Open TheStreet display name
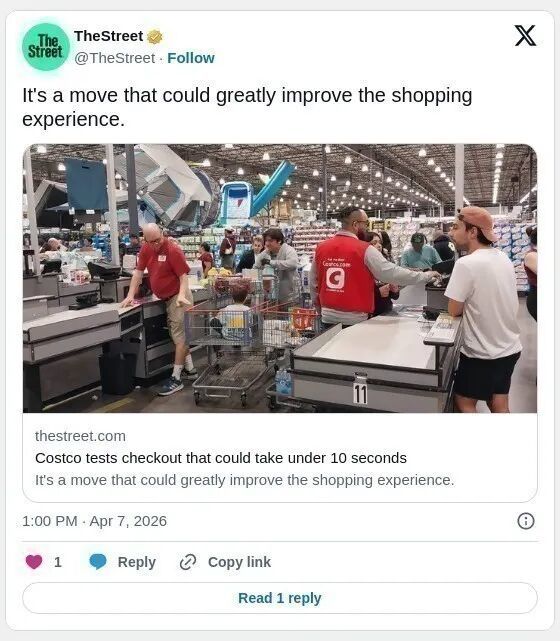Screen dimensions: 560x641 point(108,36)
